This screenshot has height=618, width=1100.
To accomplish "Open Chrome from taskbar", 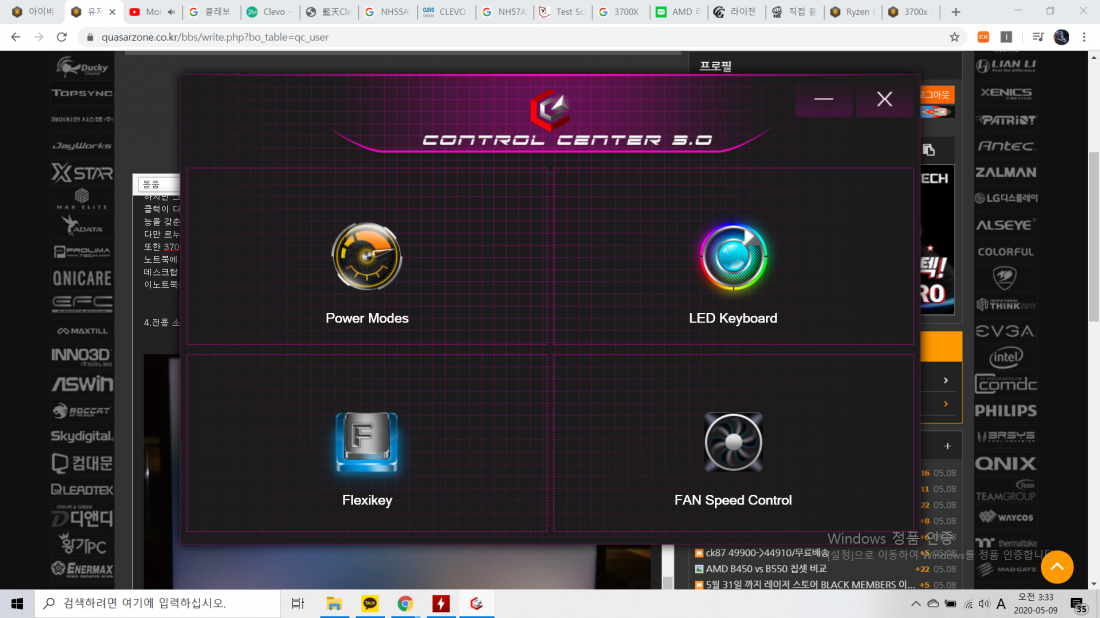I will click(405, 603).
